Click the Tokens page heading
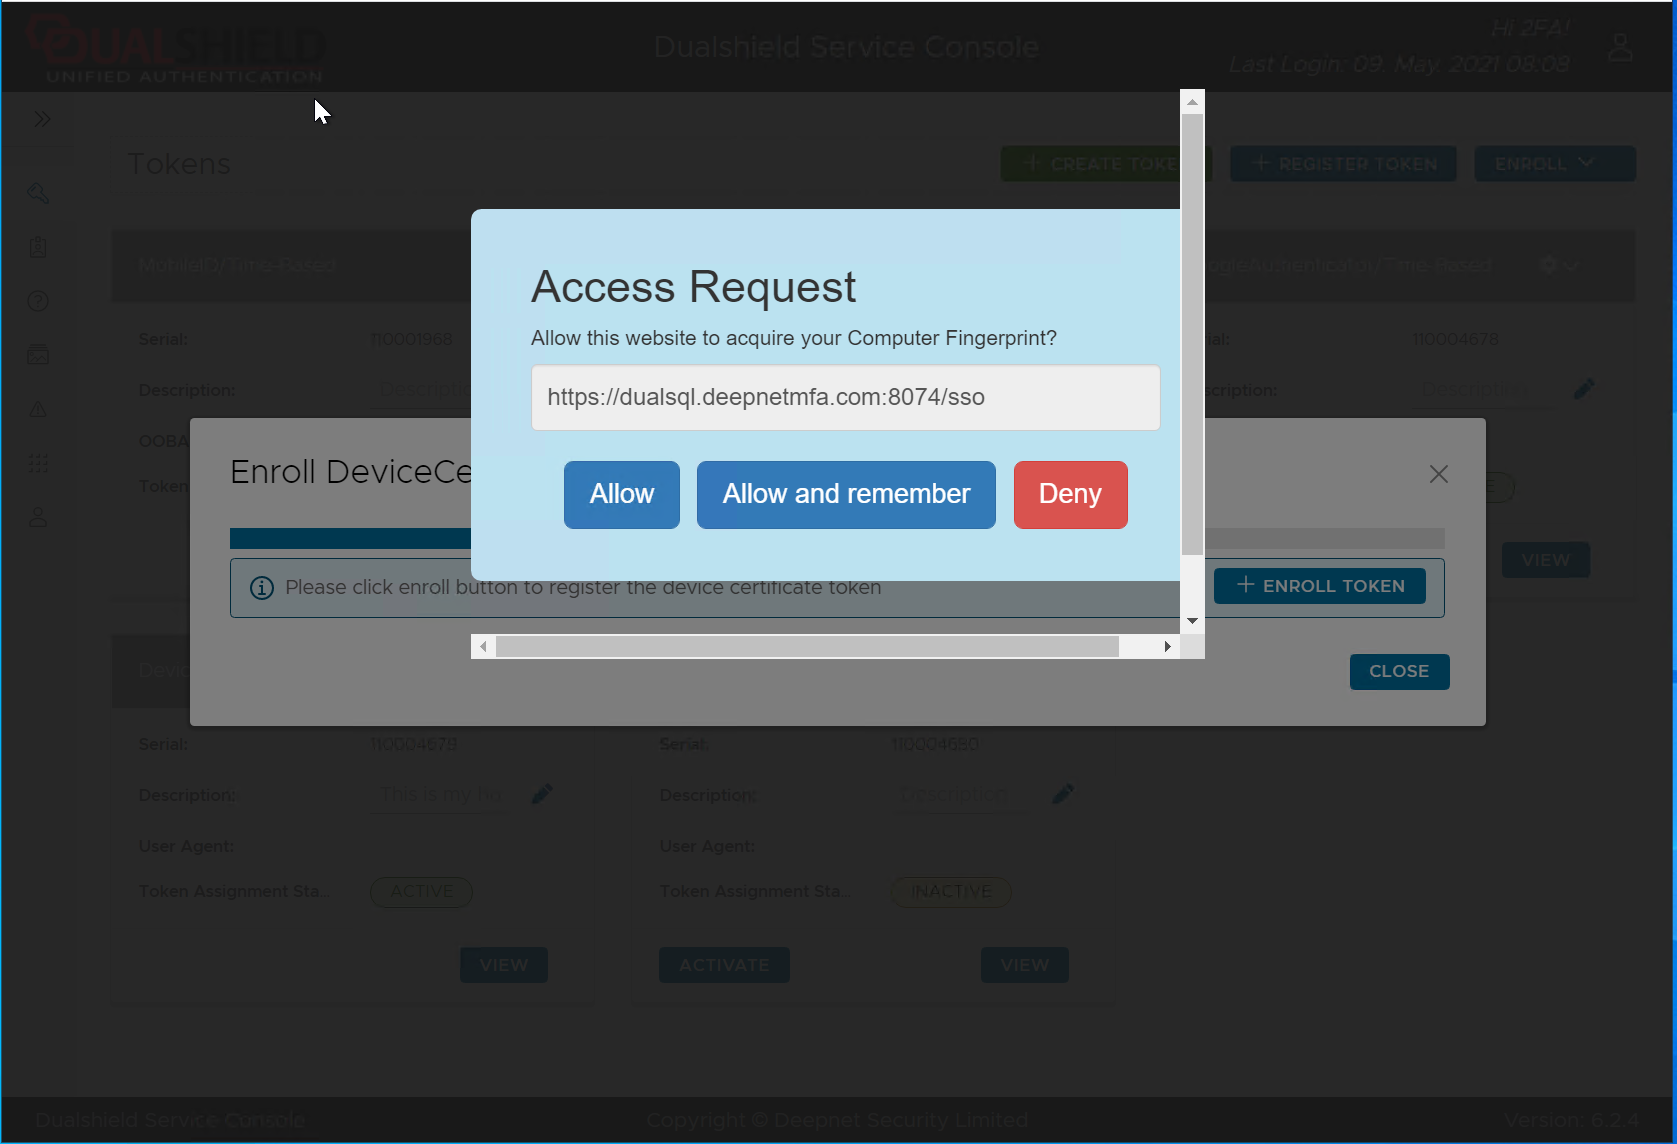This screenshot has width=1677, height=1144. 179,164
